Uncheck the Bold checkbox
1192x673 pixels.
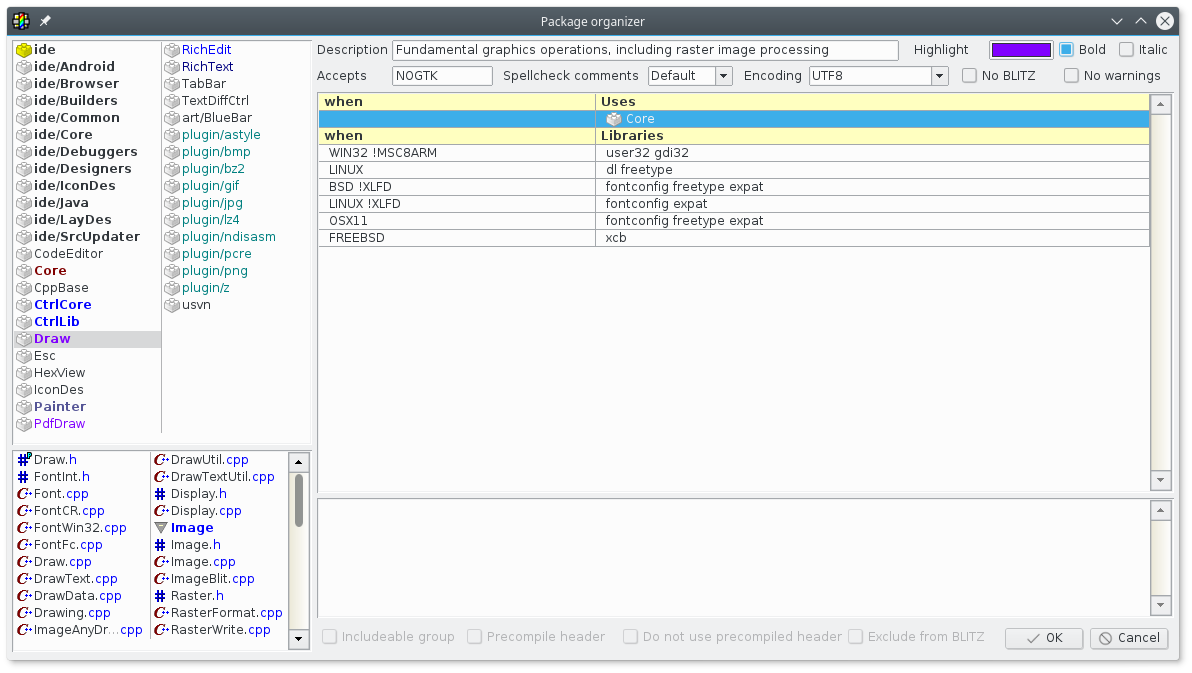[x=1067, y=50]
